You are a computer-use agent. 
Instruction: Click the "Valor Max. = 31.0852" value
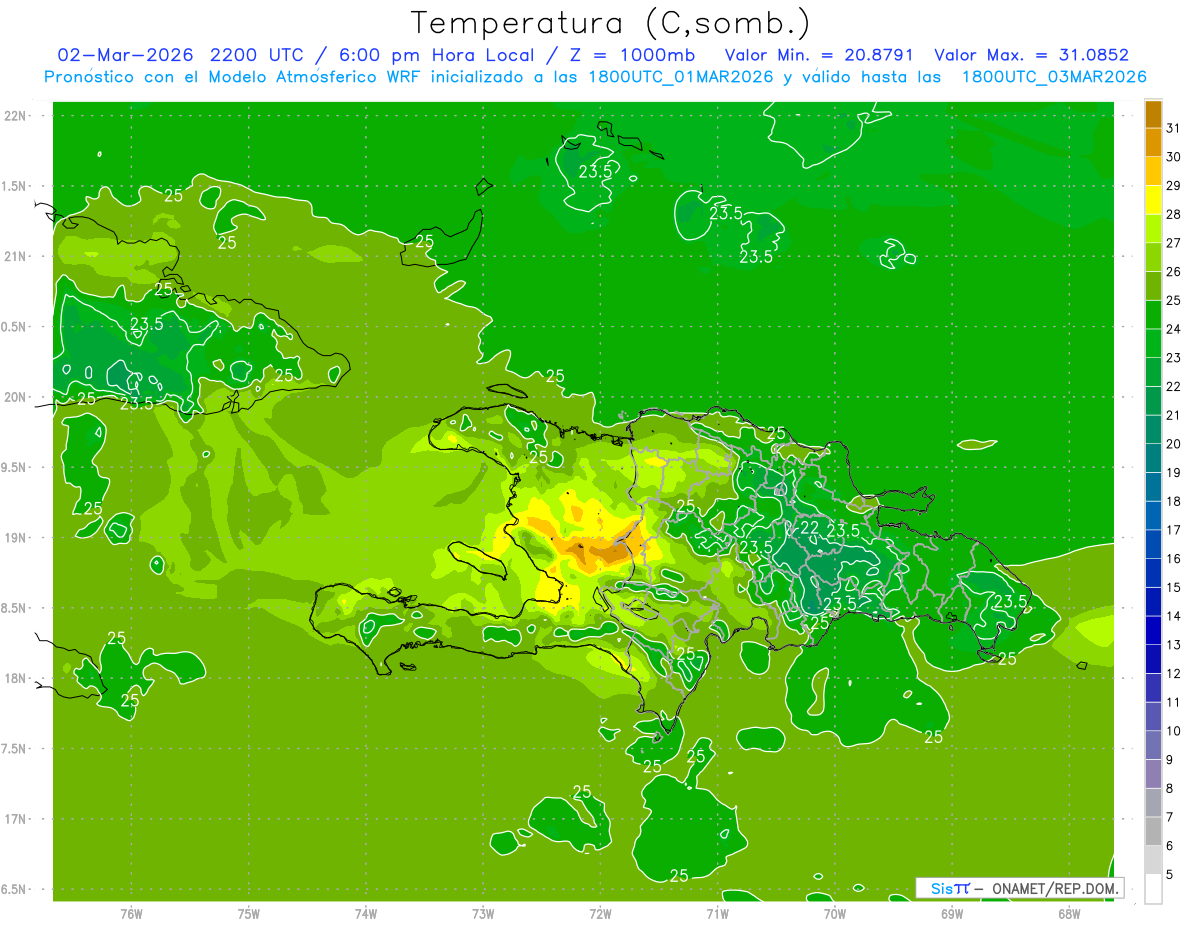pos(1031,55)
